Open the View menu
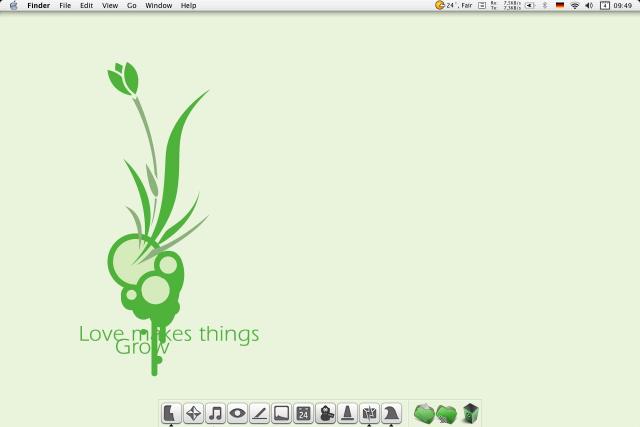The image size is (640, 427). tap(110, 5)
